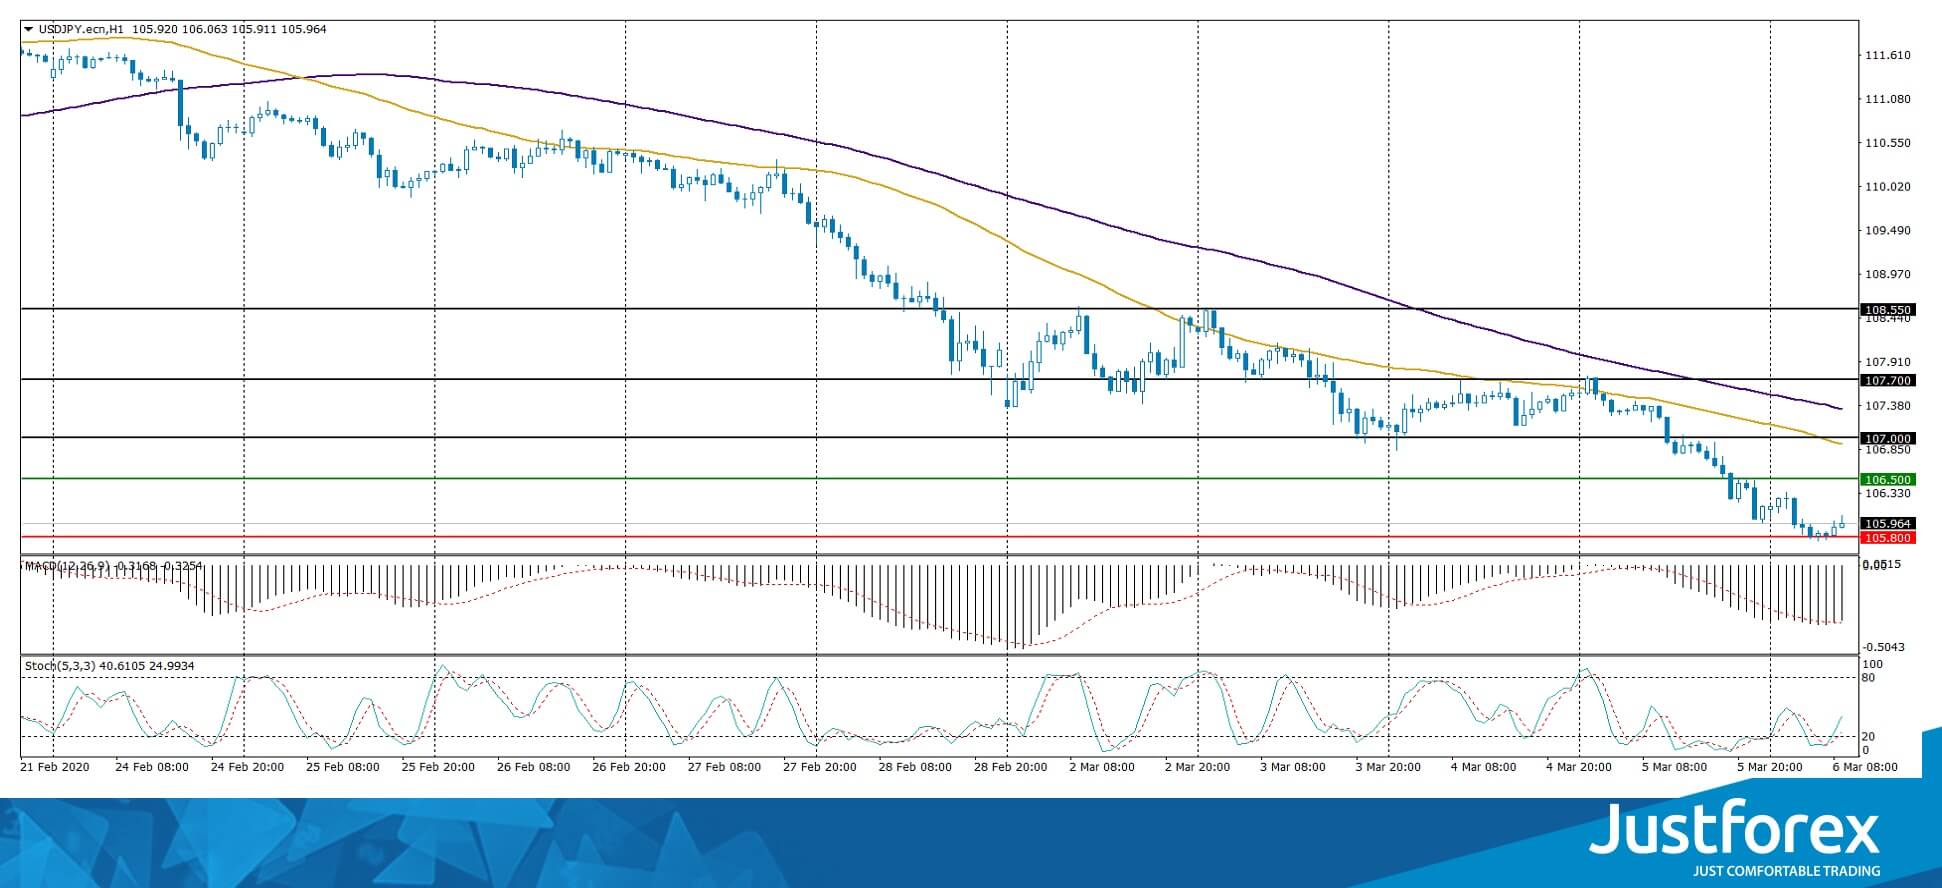Click the 6 Mar 08:00 time label
Image resolution: width=1942 pixels, height=888 pixels.
pyautogui.click(x=1864, y=767)
